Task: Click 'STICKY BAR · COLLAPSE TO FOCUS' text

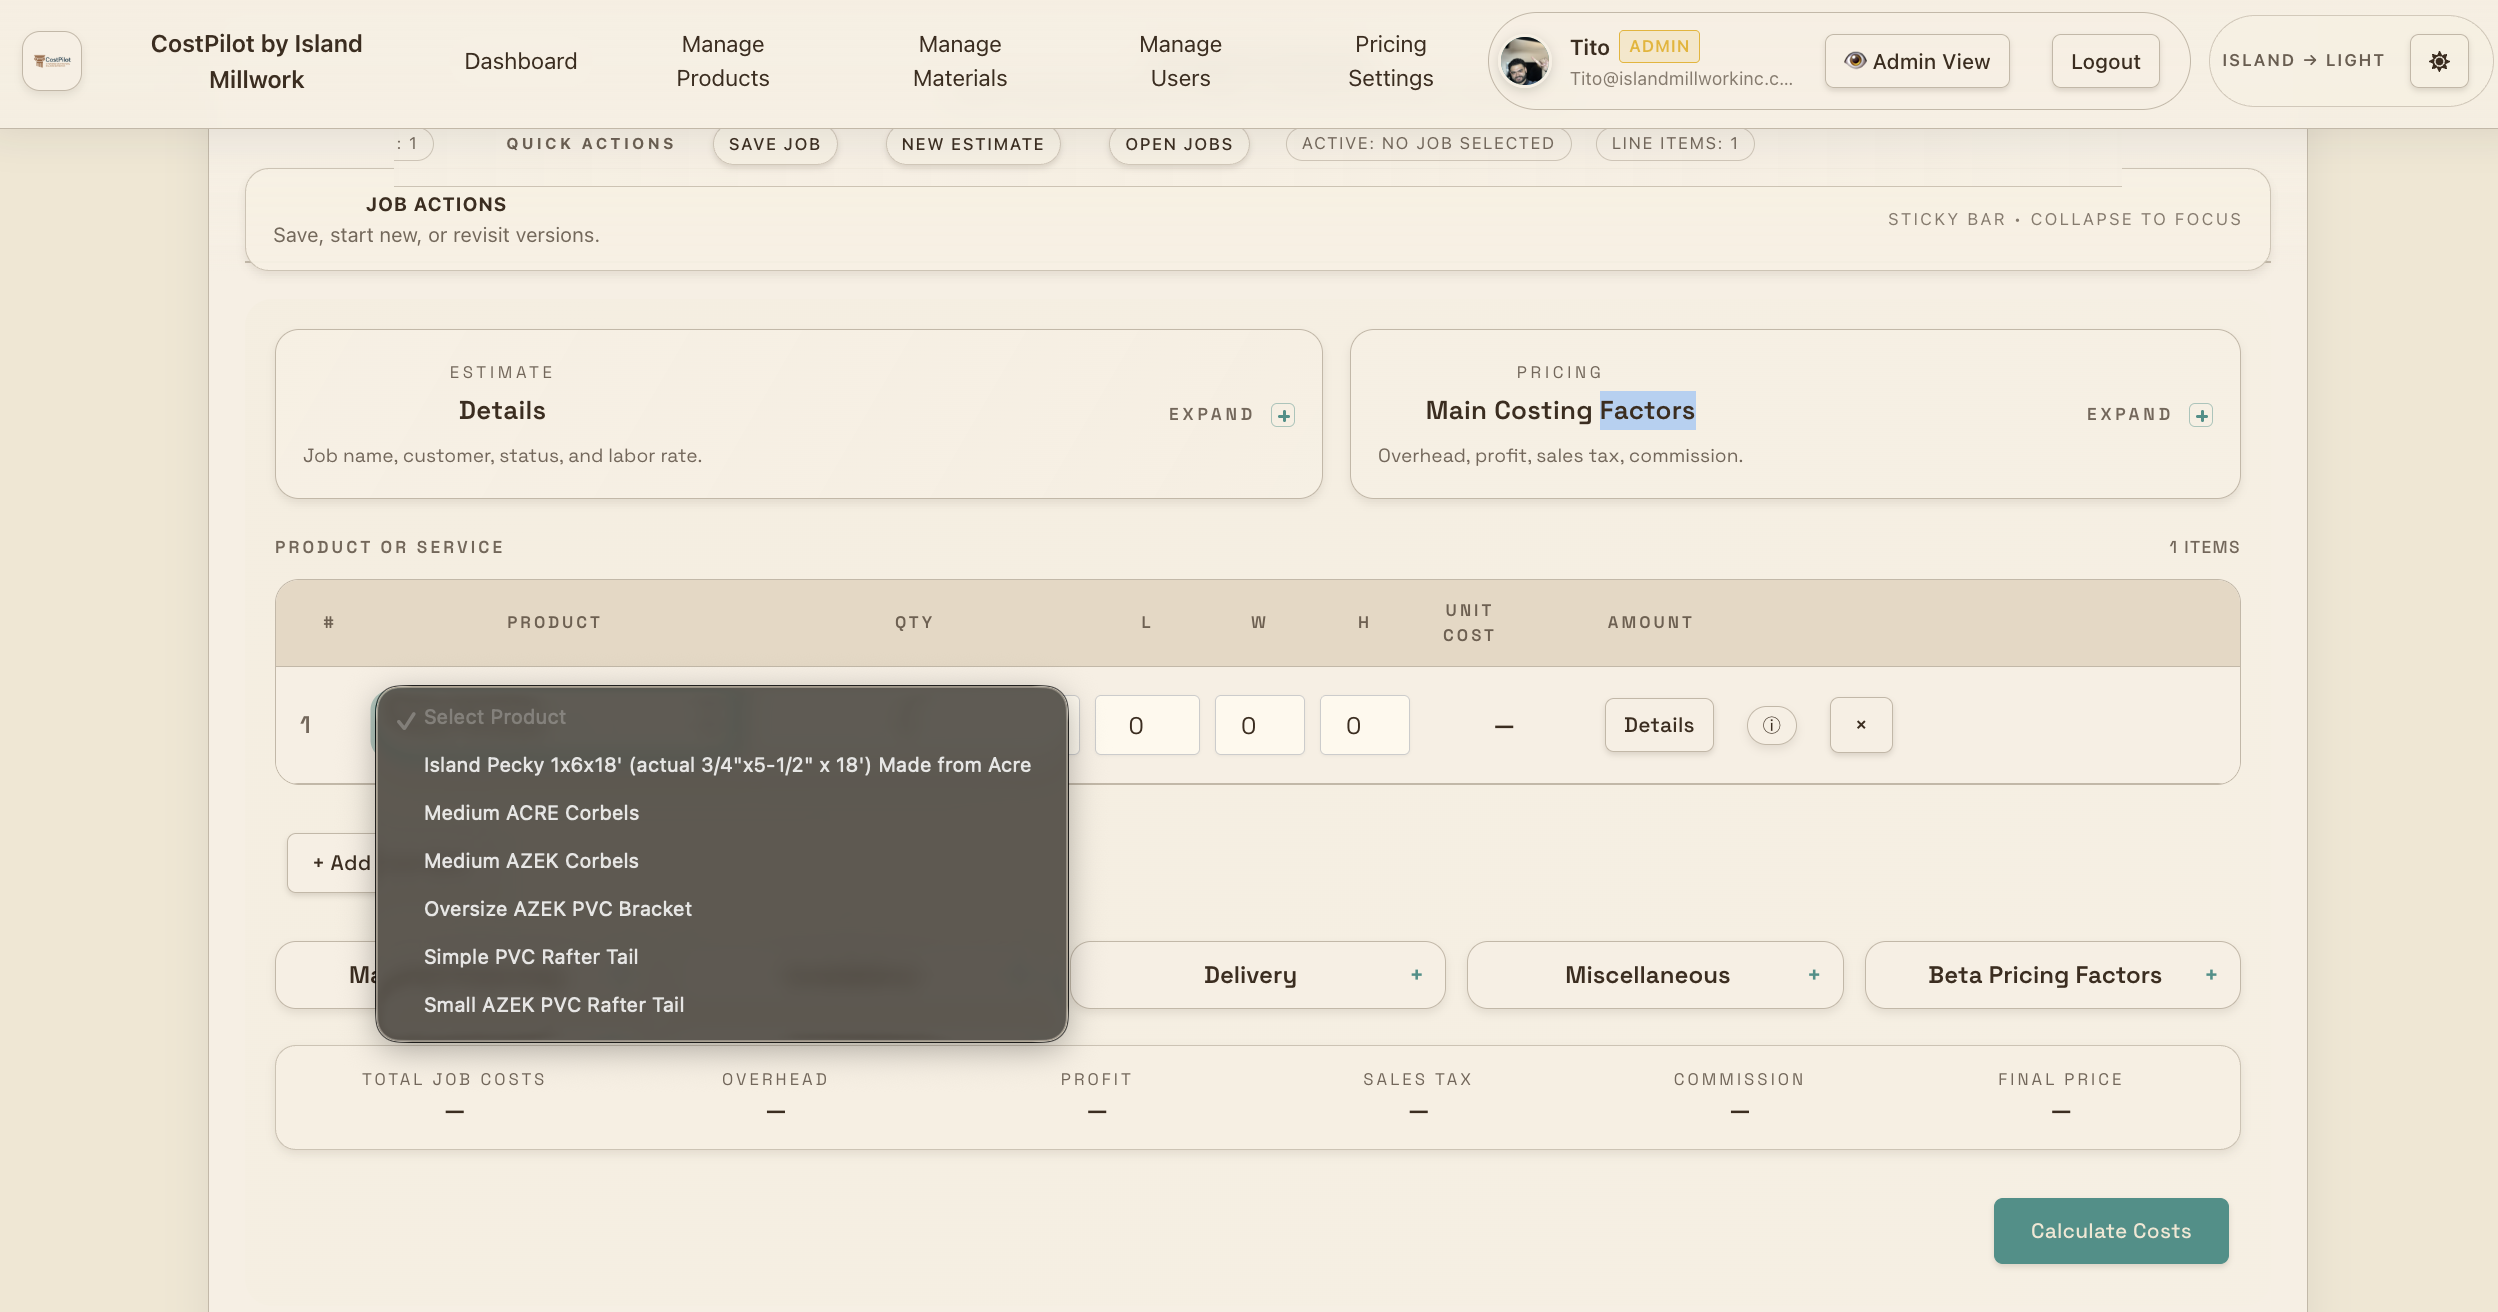Action: click(x=2064, y=219)
